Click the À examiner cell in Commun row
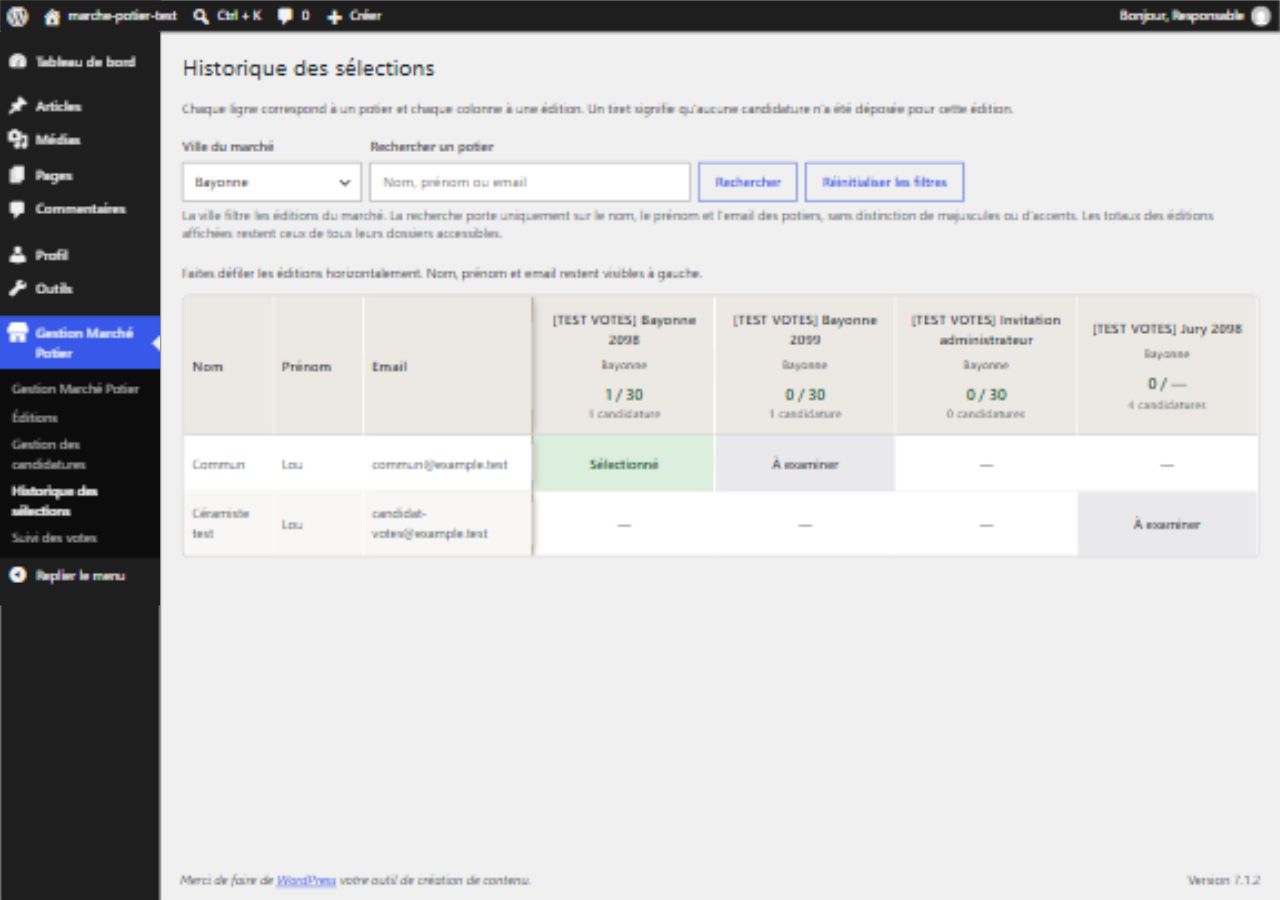 tap(805, 464)
